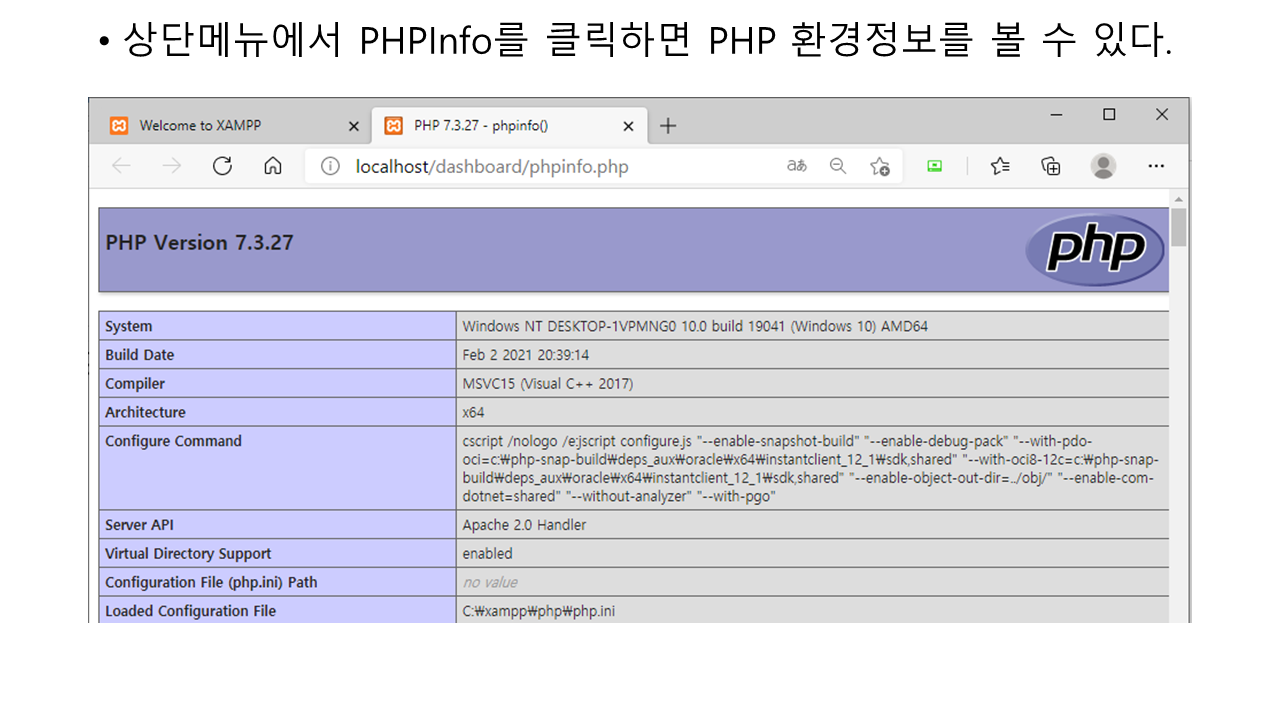Close the Welcome to XAMPP tab

pyautogui.click(x=353, y=126)
